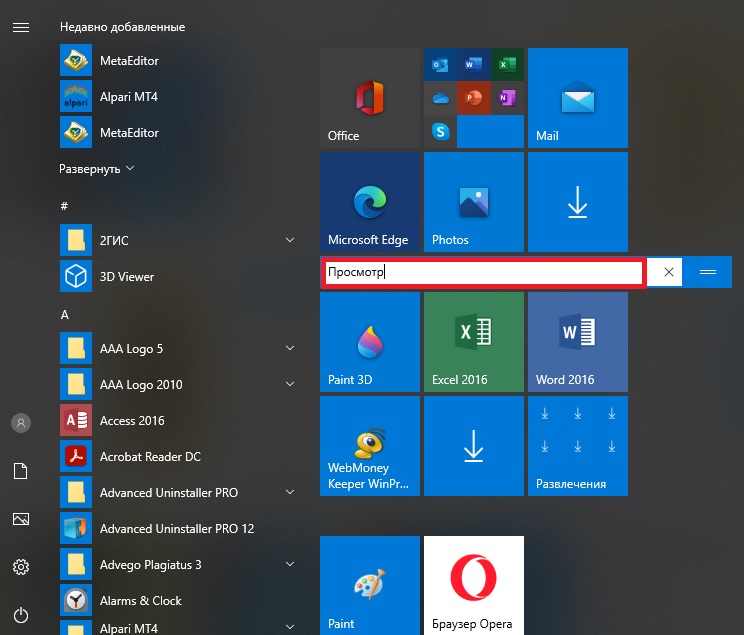Open the PowerPoint mini tile

(474, 98)
